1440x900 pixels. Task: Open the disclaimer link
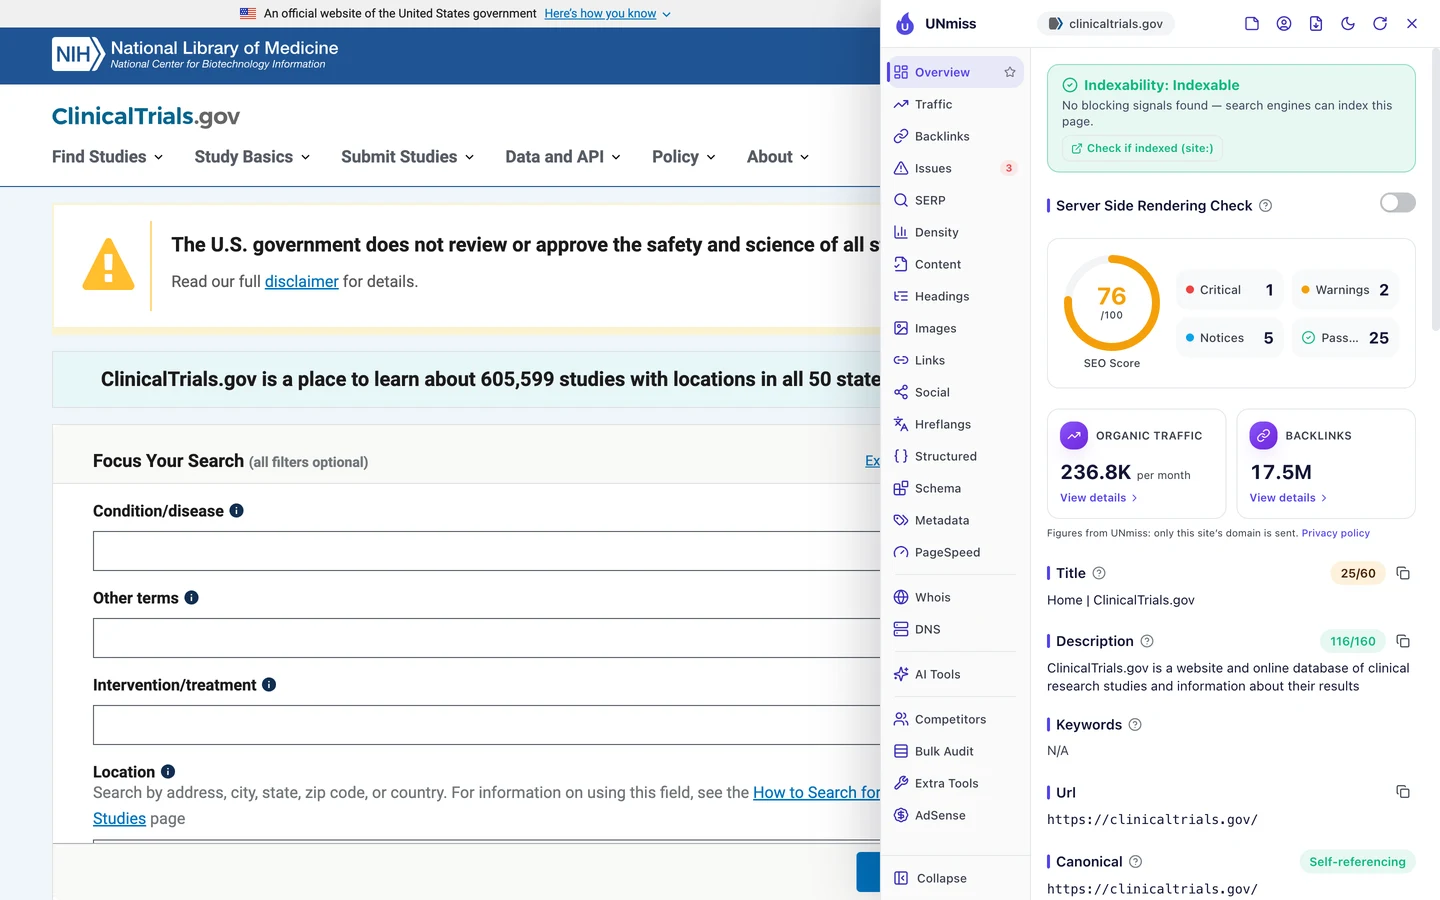[x=302, y=282]
